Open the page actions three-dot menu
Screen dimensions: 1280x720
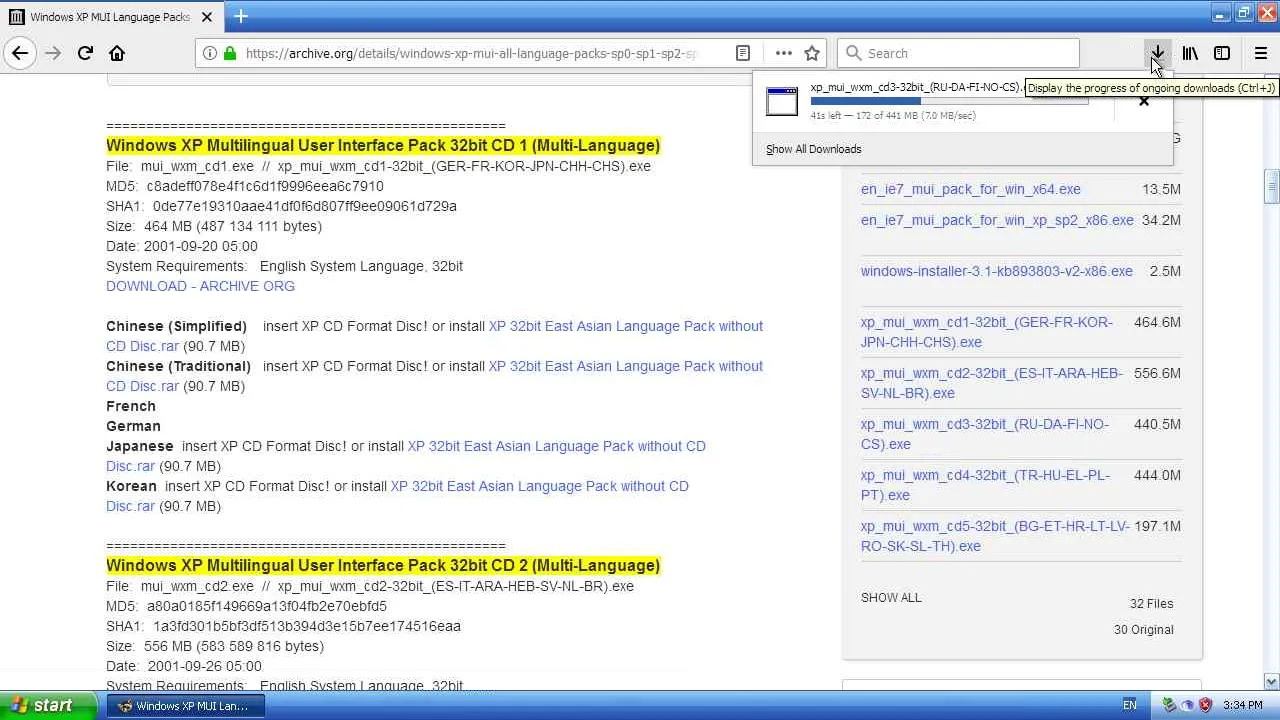coord(784,53)
